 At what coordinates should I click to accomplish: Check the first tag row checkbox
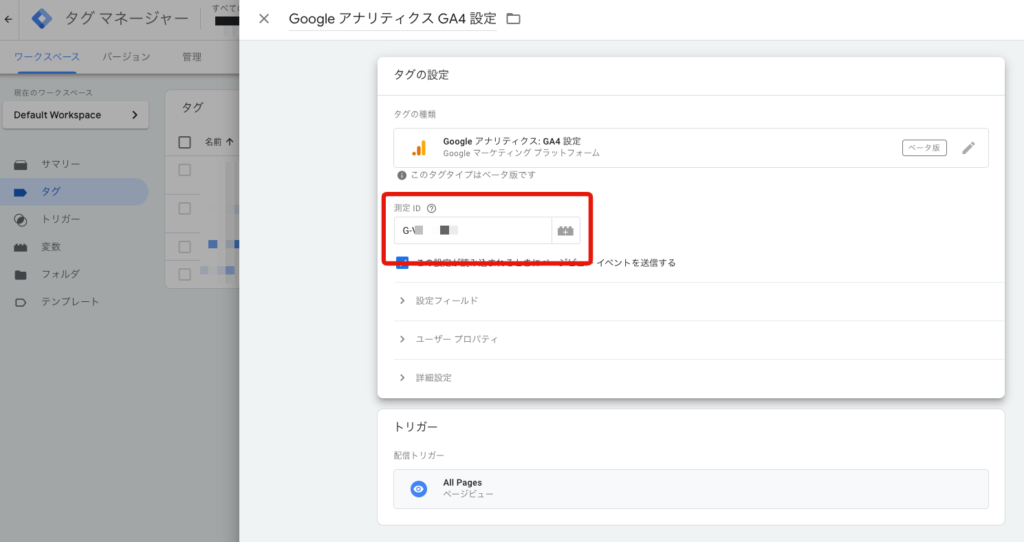coord(185,170)
